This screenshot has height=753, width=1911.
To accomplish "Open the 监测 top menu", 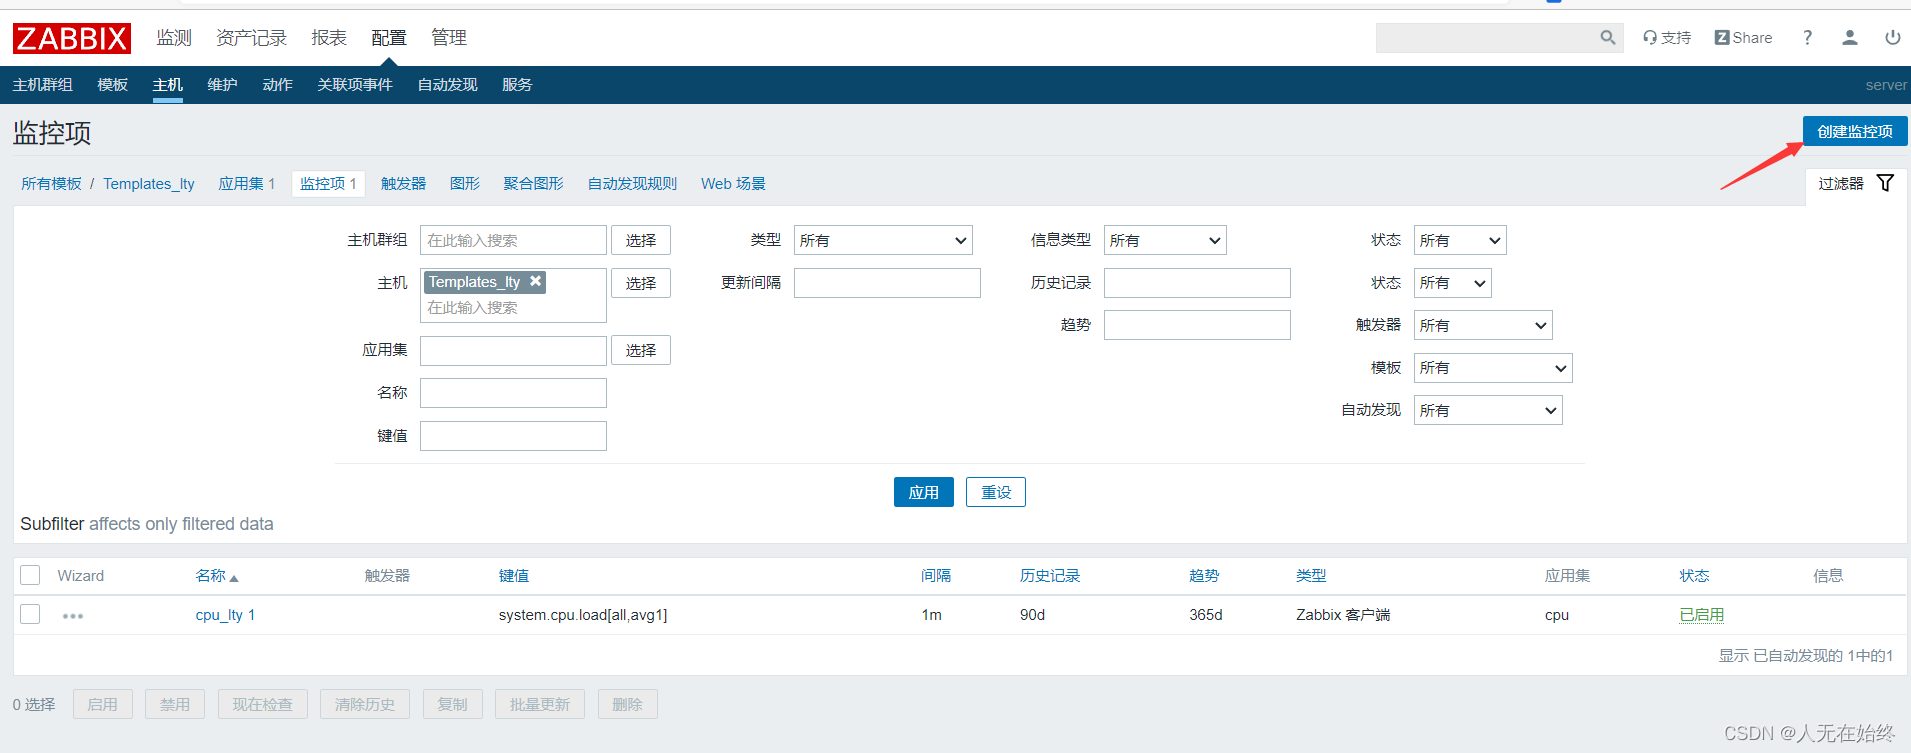I will point(174,38).
